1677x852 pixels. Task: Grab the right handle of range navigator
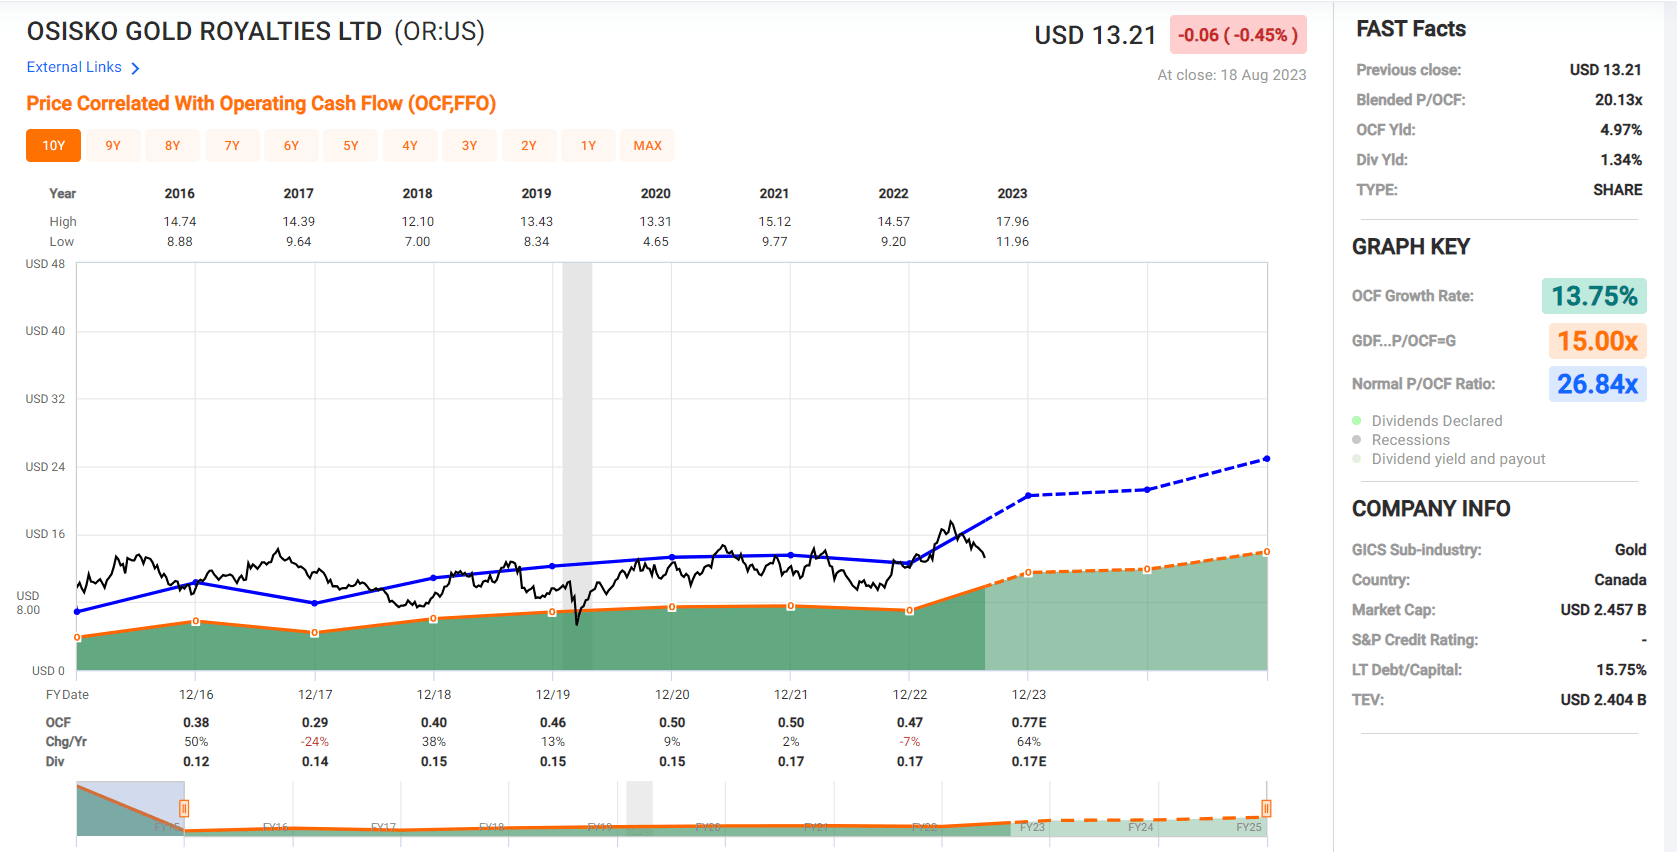coord(1266,808)
